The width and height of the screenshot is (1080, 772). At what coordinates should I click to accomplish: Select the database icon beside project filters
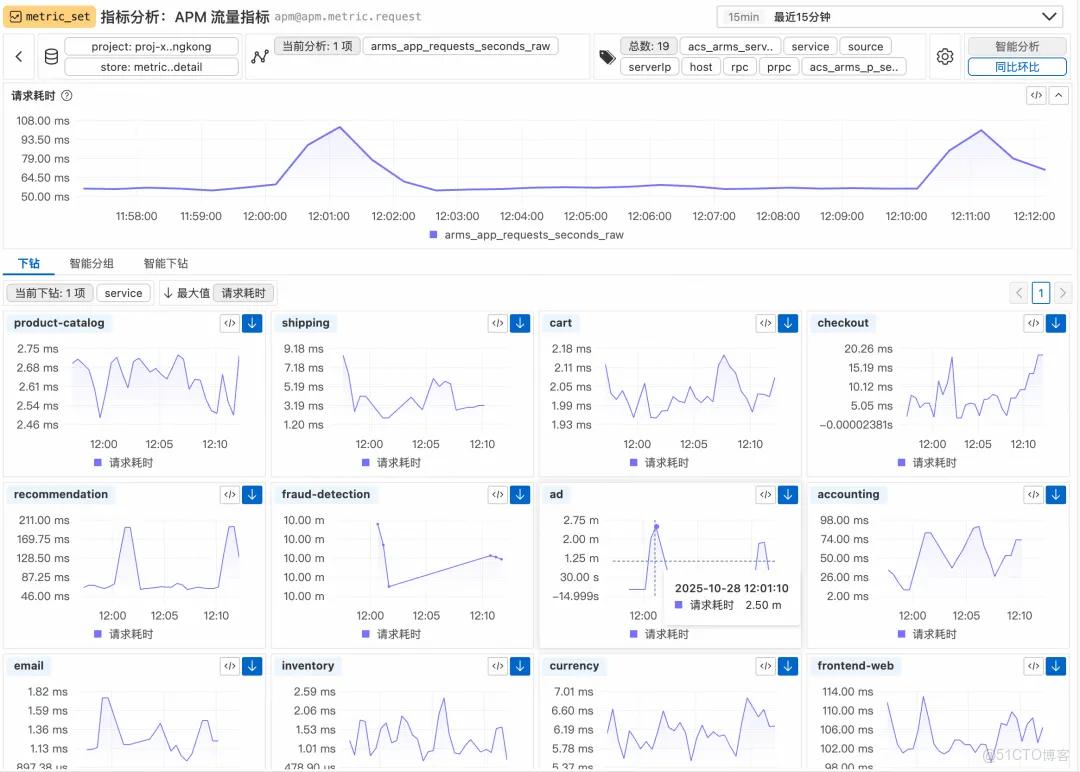51,56
